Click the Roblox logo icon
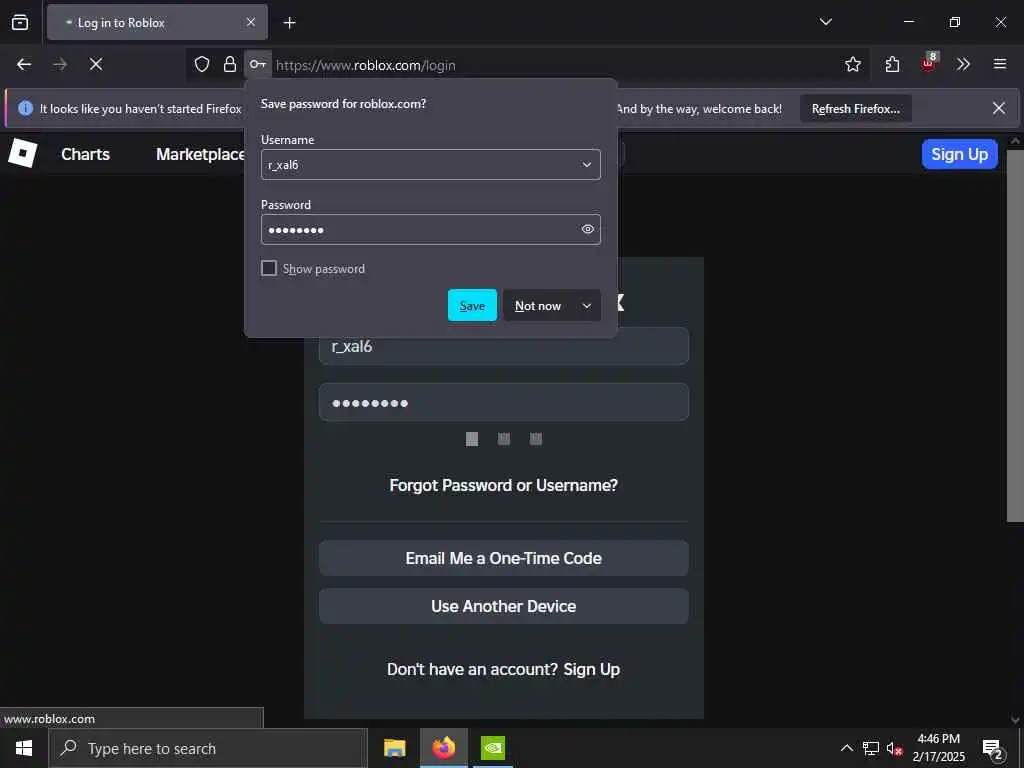This screenshot has width=1024, height=768. 23,153
